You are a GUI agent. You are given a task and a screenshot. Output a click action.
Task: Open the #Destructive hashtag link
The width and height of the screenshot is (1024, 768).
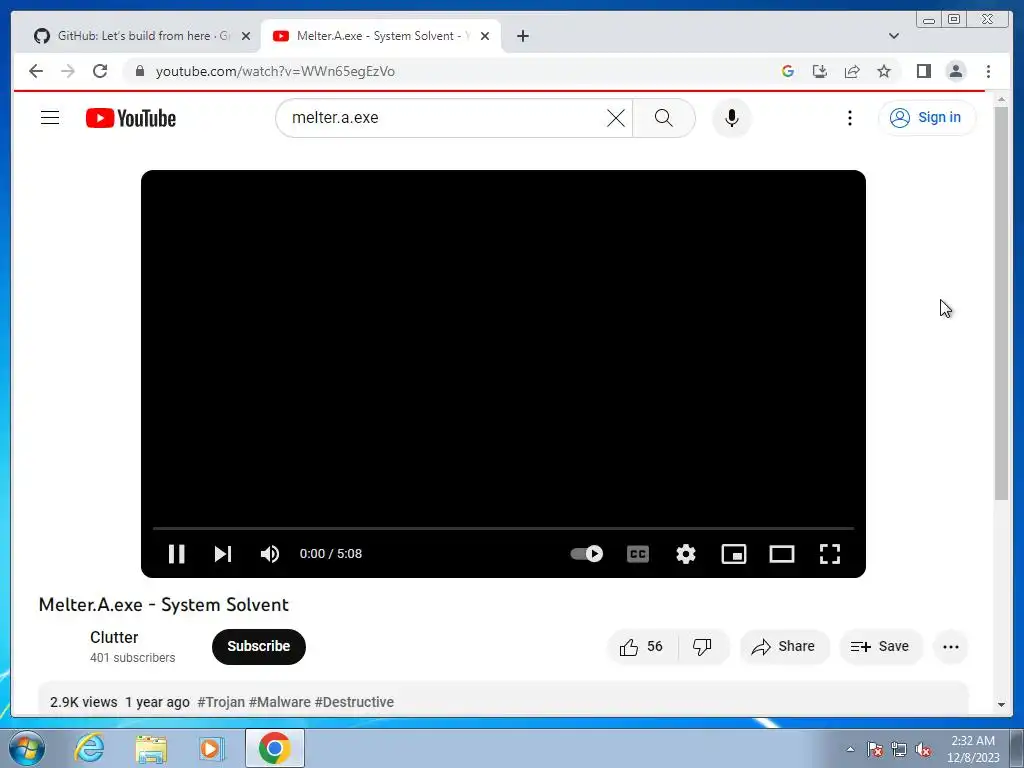[354, 702]
